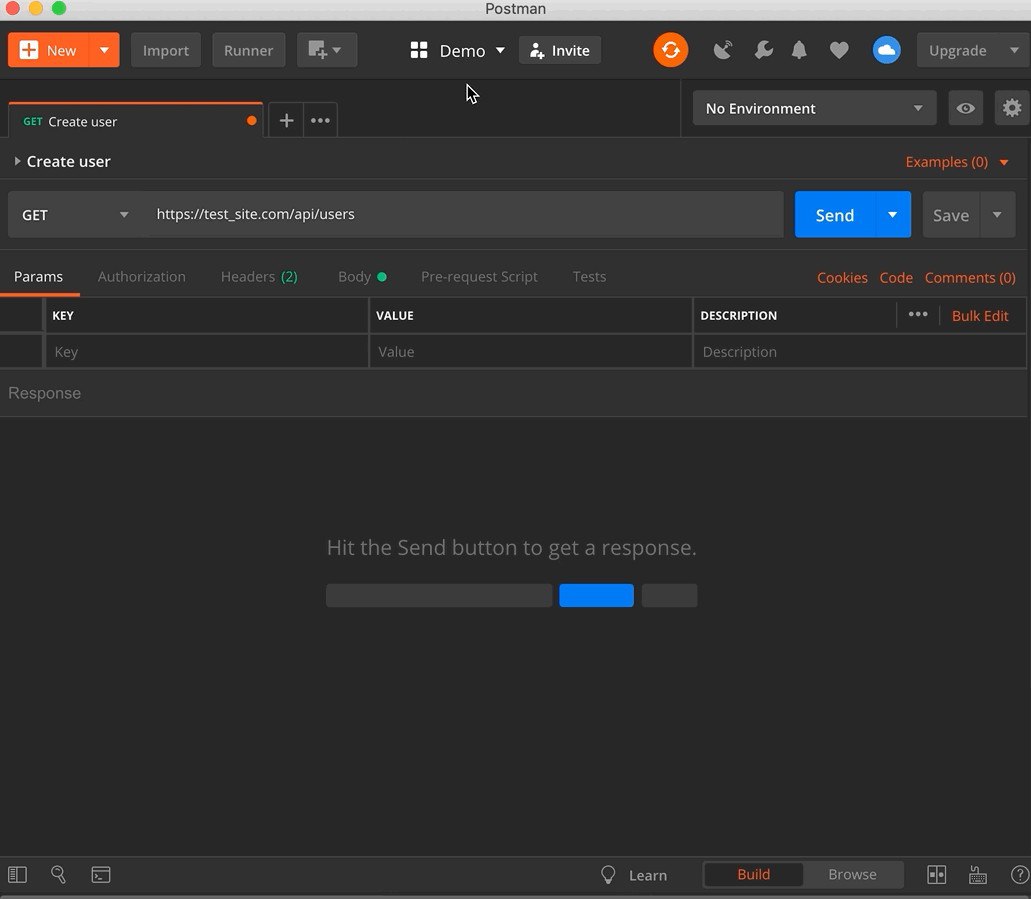Switch to the Authorization tab
This screenshot has height=899, width=1031.
coord(141,276)
